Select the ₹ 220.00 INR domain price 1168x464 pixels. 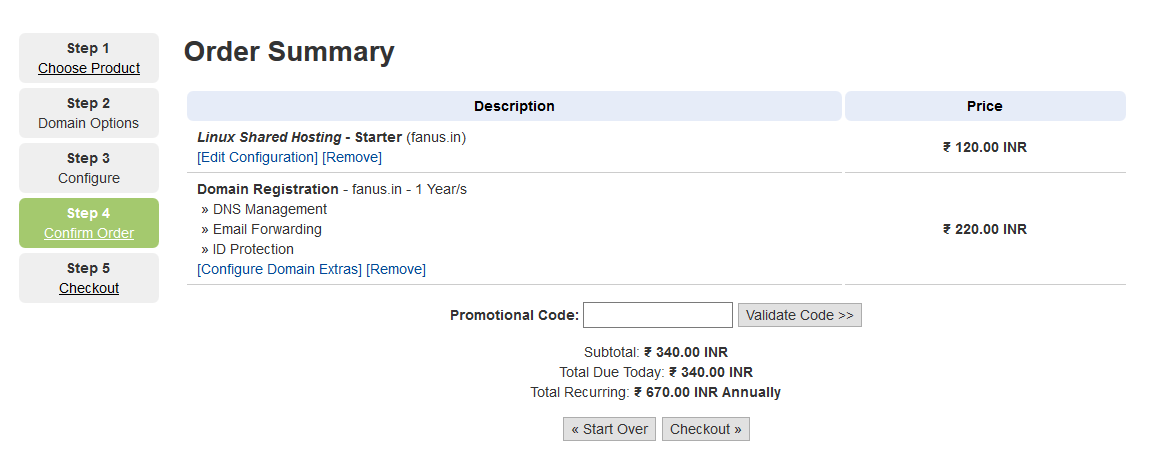point(985,229)
